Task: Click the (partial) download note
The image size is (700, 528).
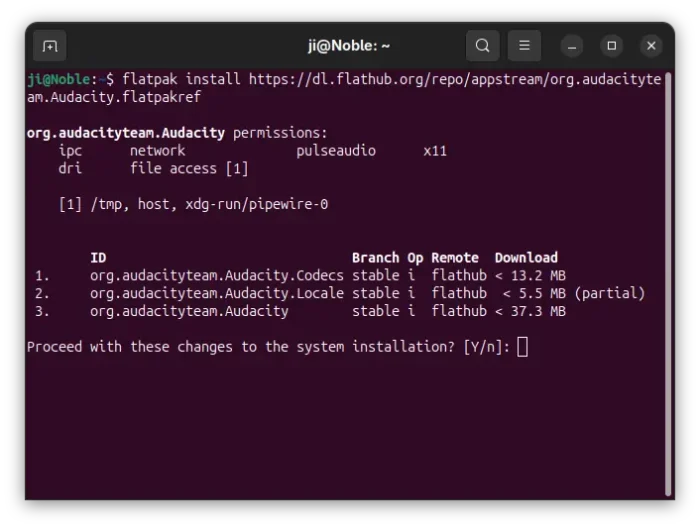Action: pyautogui.click(x=610, y=293)
